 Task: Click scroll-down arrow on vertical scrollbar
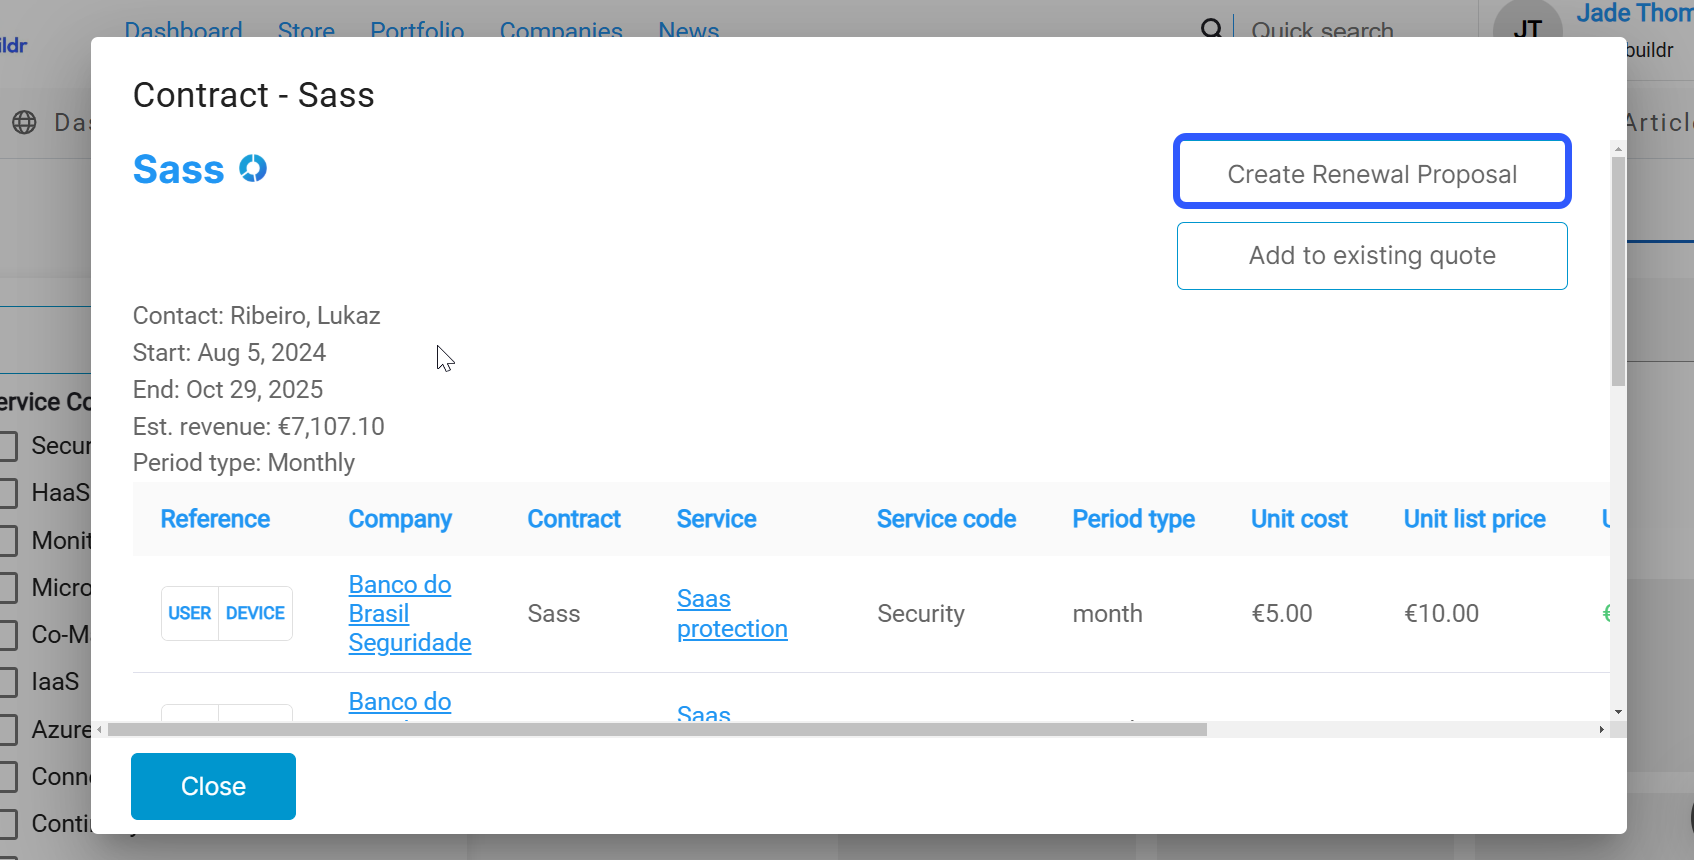pos(1618,712)
